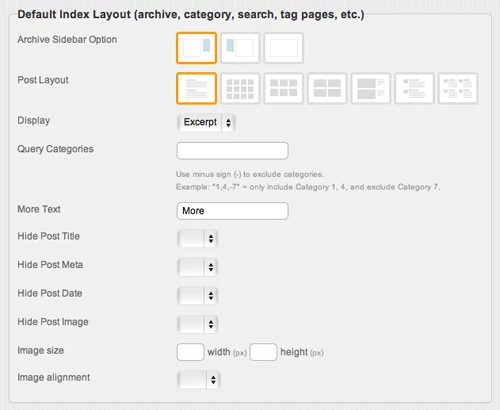This screenshot has height=410, width=500.
Task: Choose the no-sidebar archive layout icon
Action: click(x=284, y=48)
